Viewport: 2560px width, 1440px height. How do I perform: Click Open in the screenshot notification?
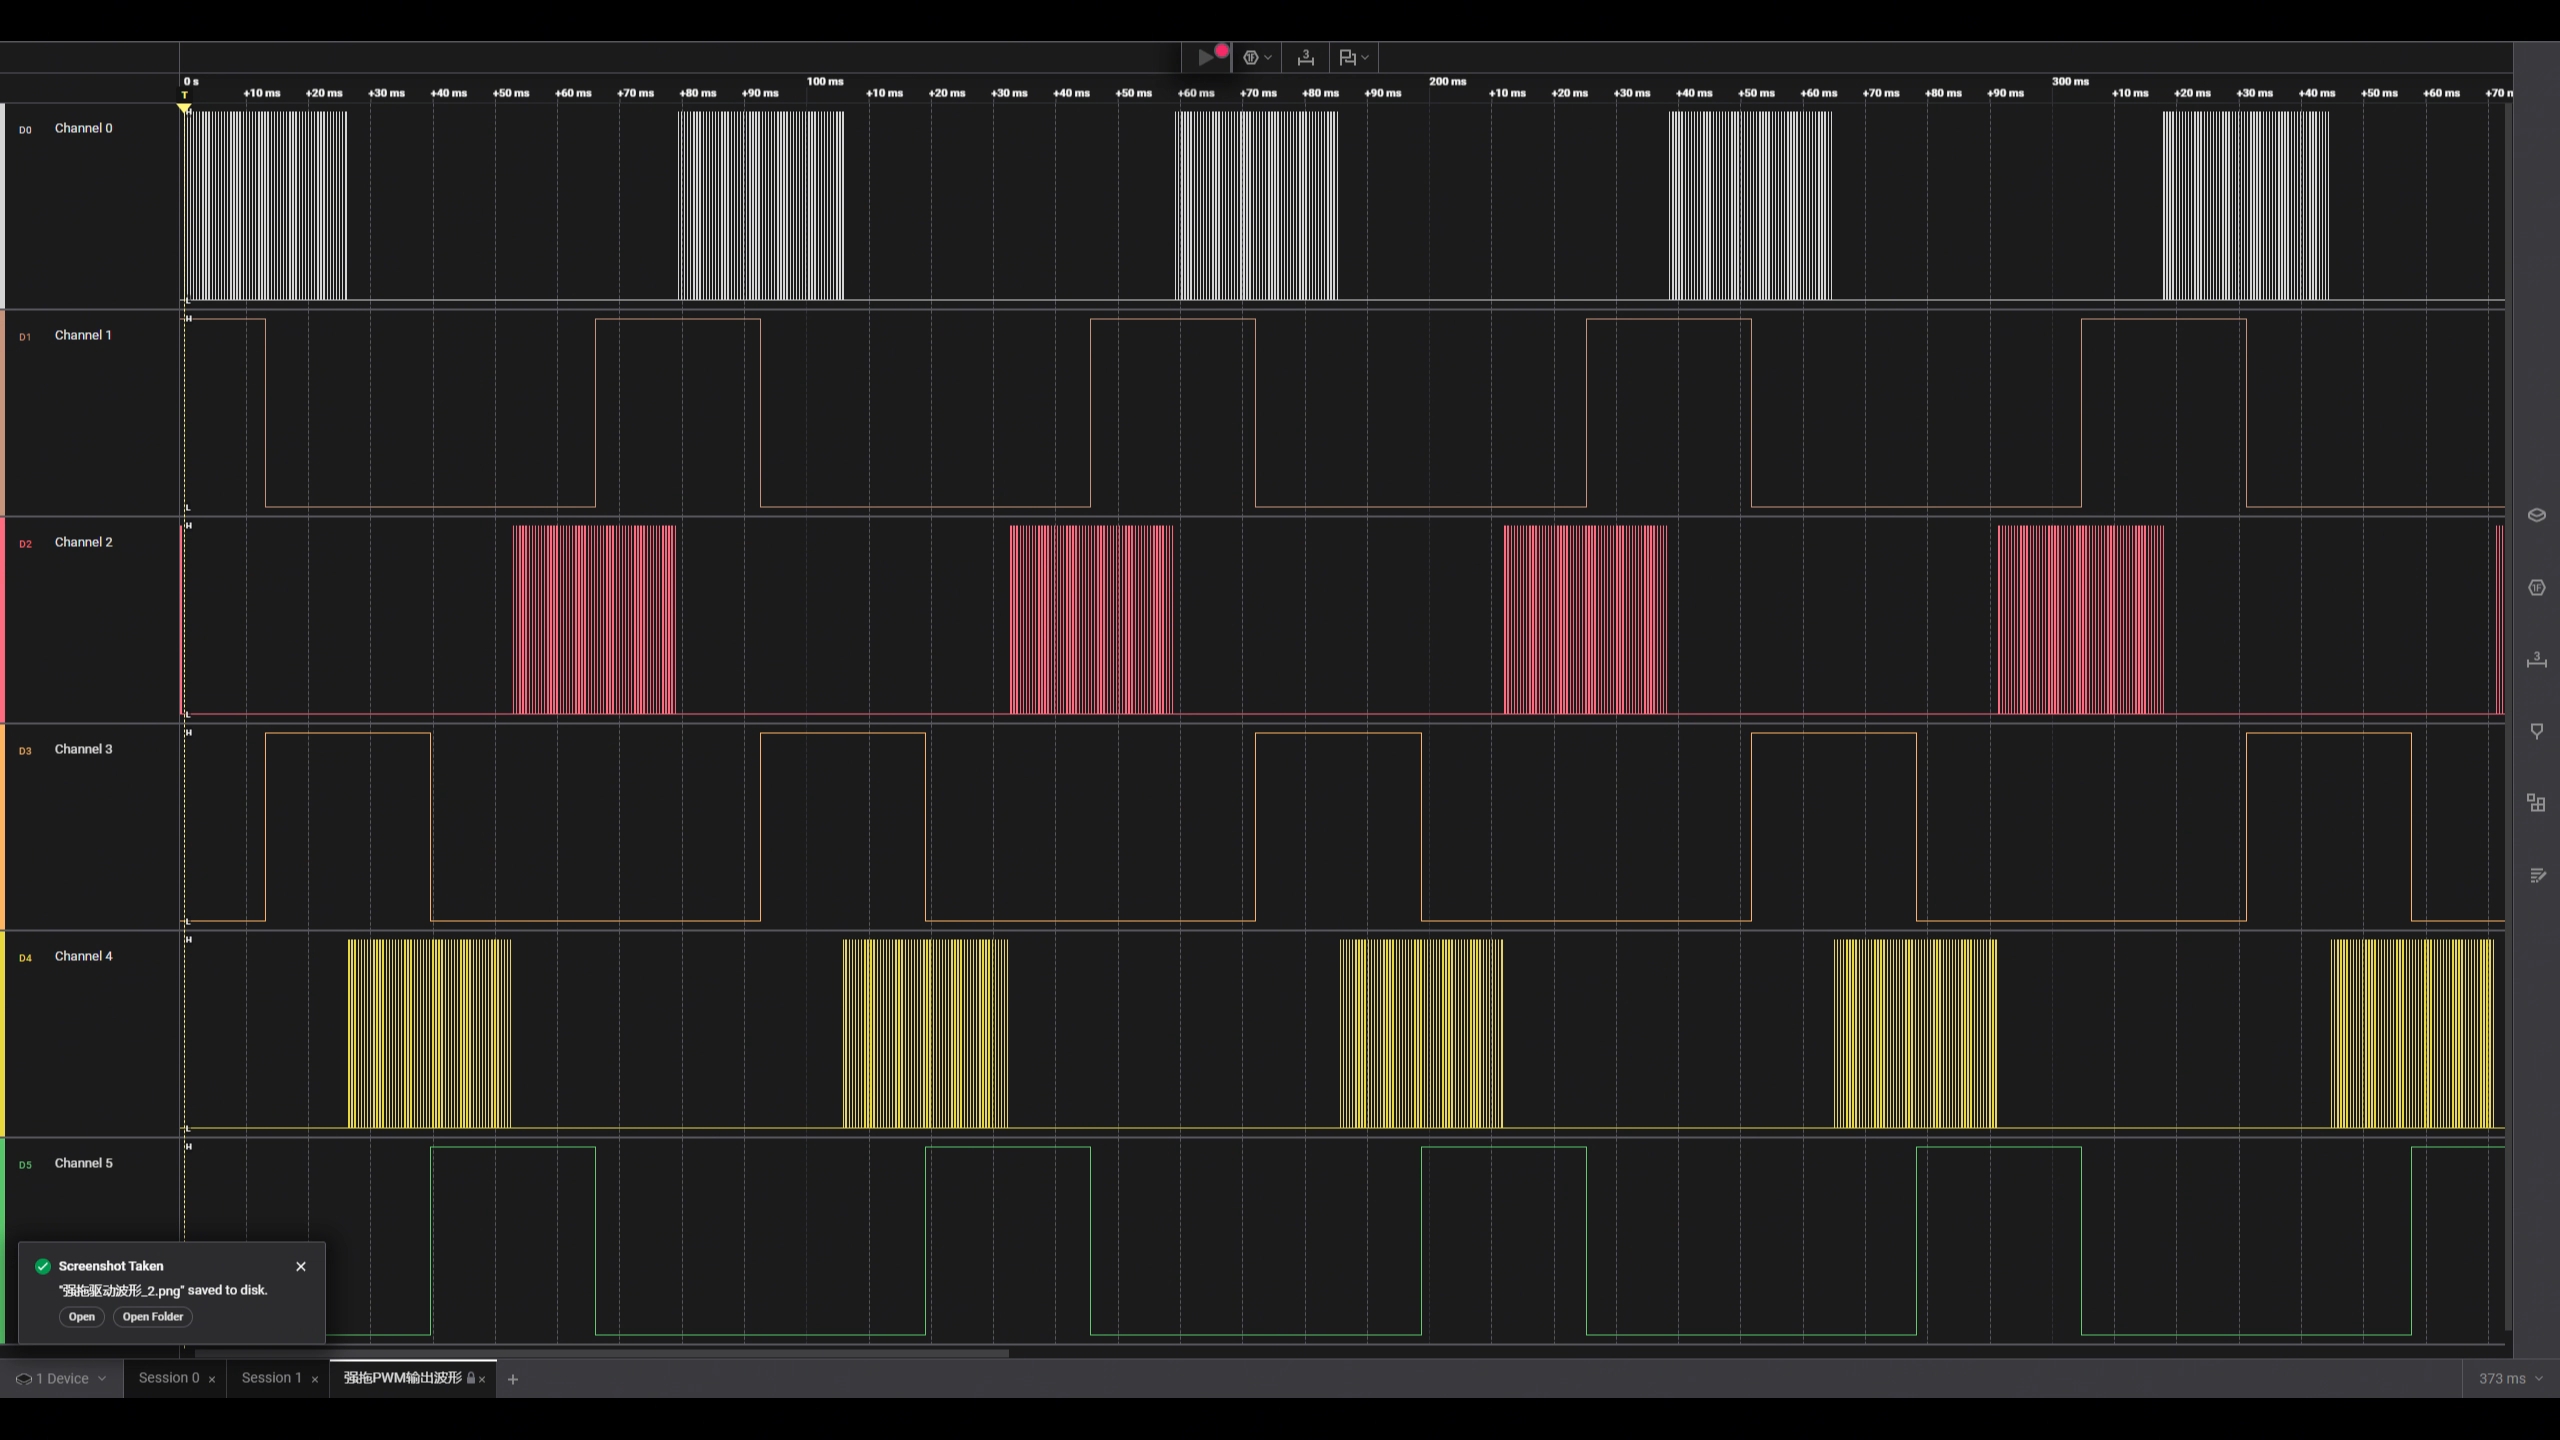[81, 1317]
